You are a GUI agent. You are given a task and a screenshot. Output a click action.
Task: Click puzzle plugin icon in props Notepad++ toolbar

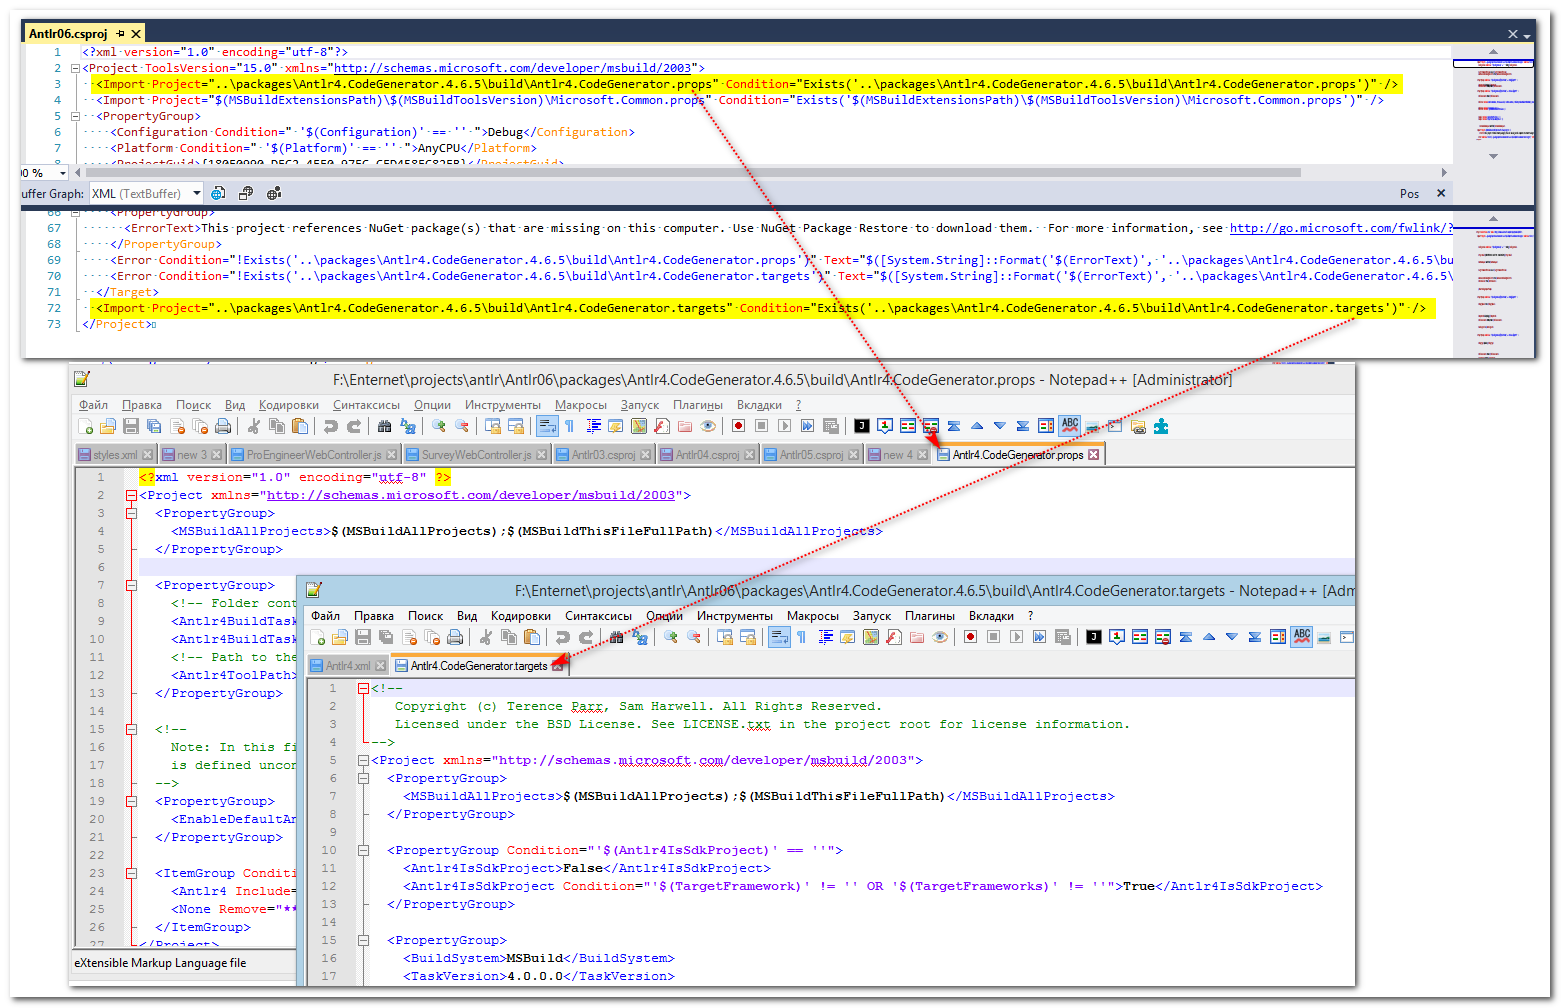[x=1161, y=426]
